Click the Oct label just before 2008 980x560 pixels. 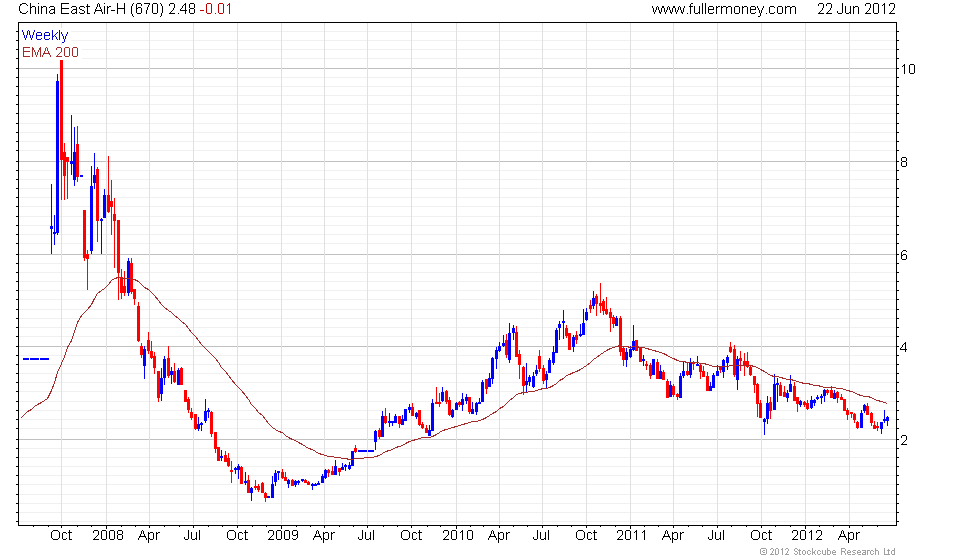tap(61, 536)
